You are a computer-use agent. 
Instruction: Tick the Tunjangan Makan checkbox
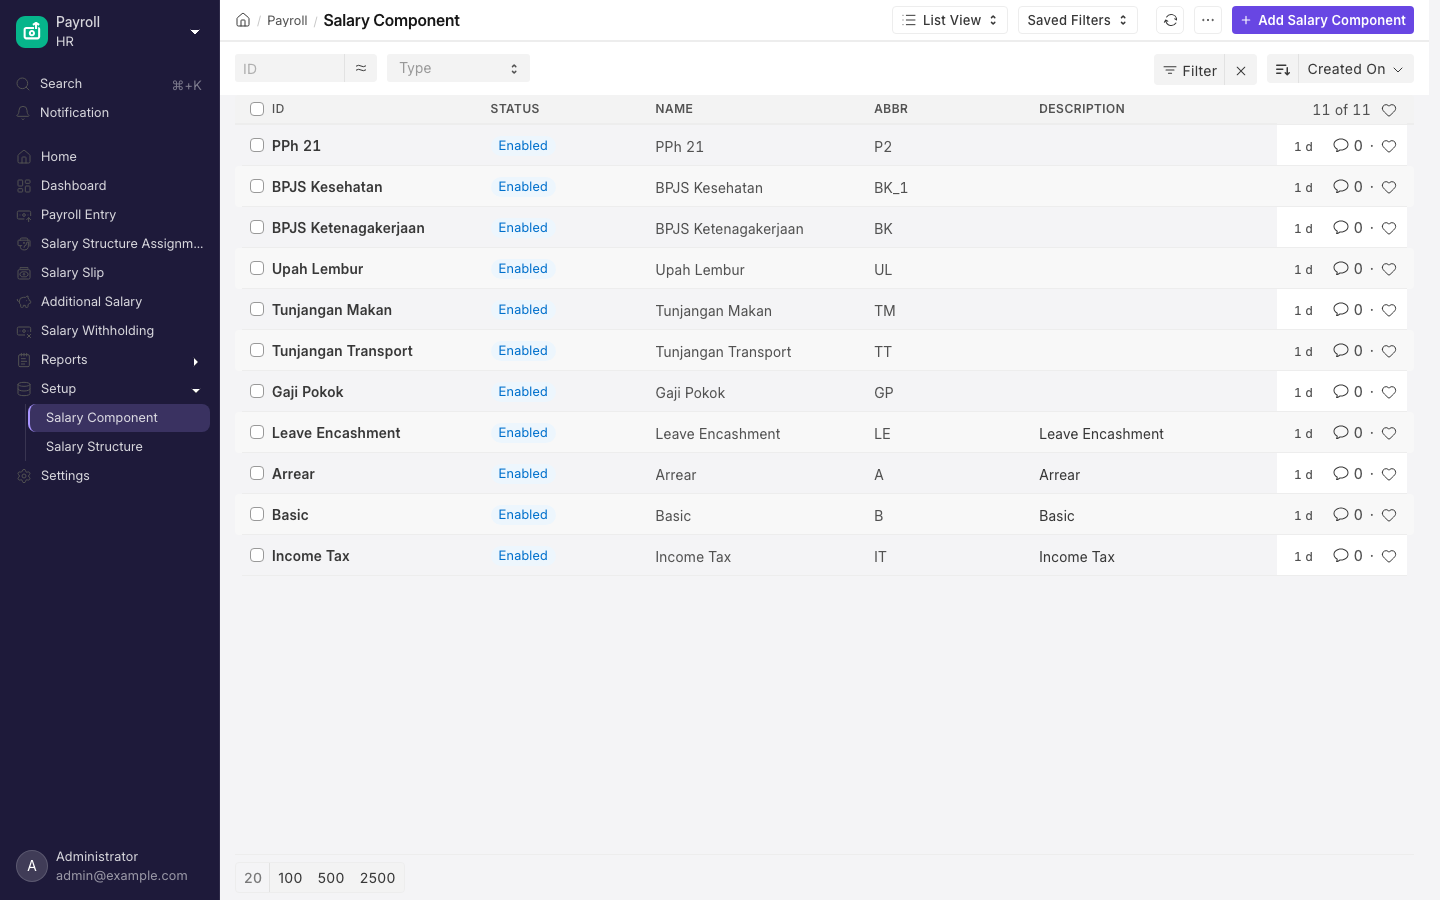tap(257, 309)
